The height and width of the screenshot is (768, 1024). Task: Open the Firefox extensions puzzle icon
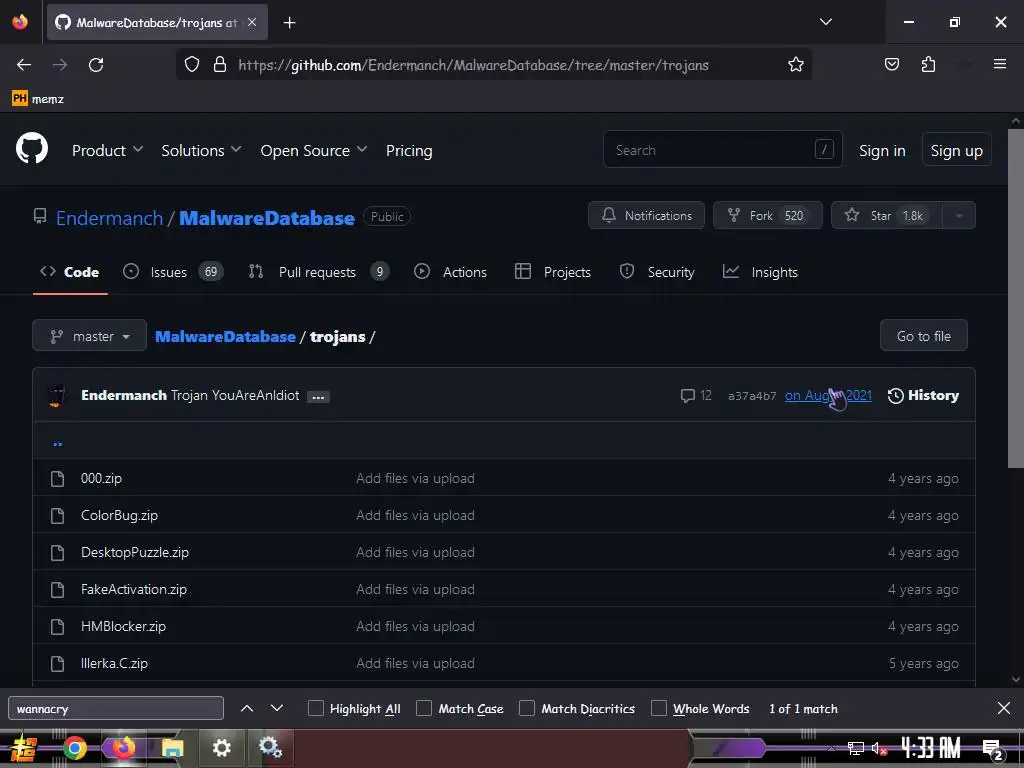(928, 64)
